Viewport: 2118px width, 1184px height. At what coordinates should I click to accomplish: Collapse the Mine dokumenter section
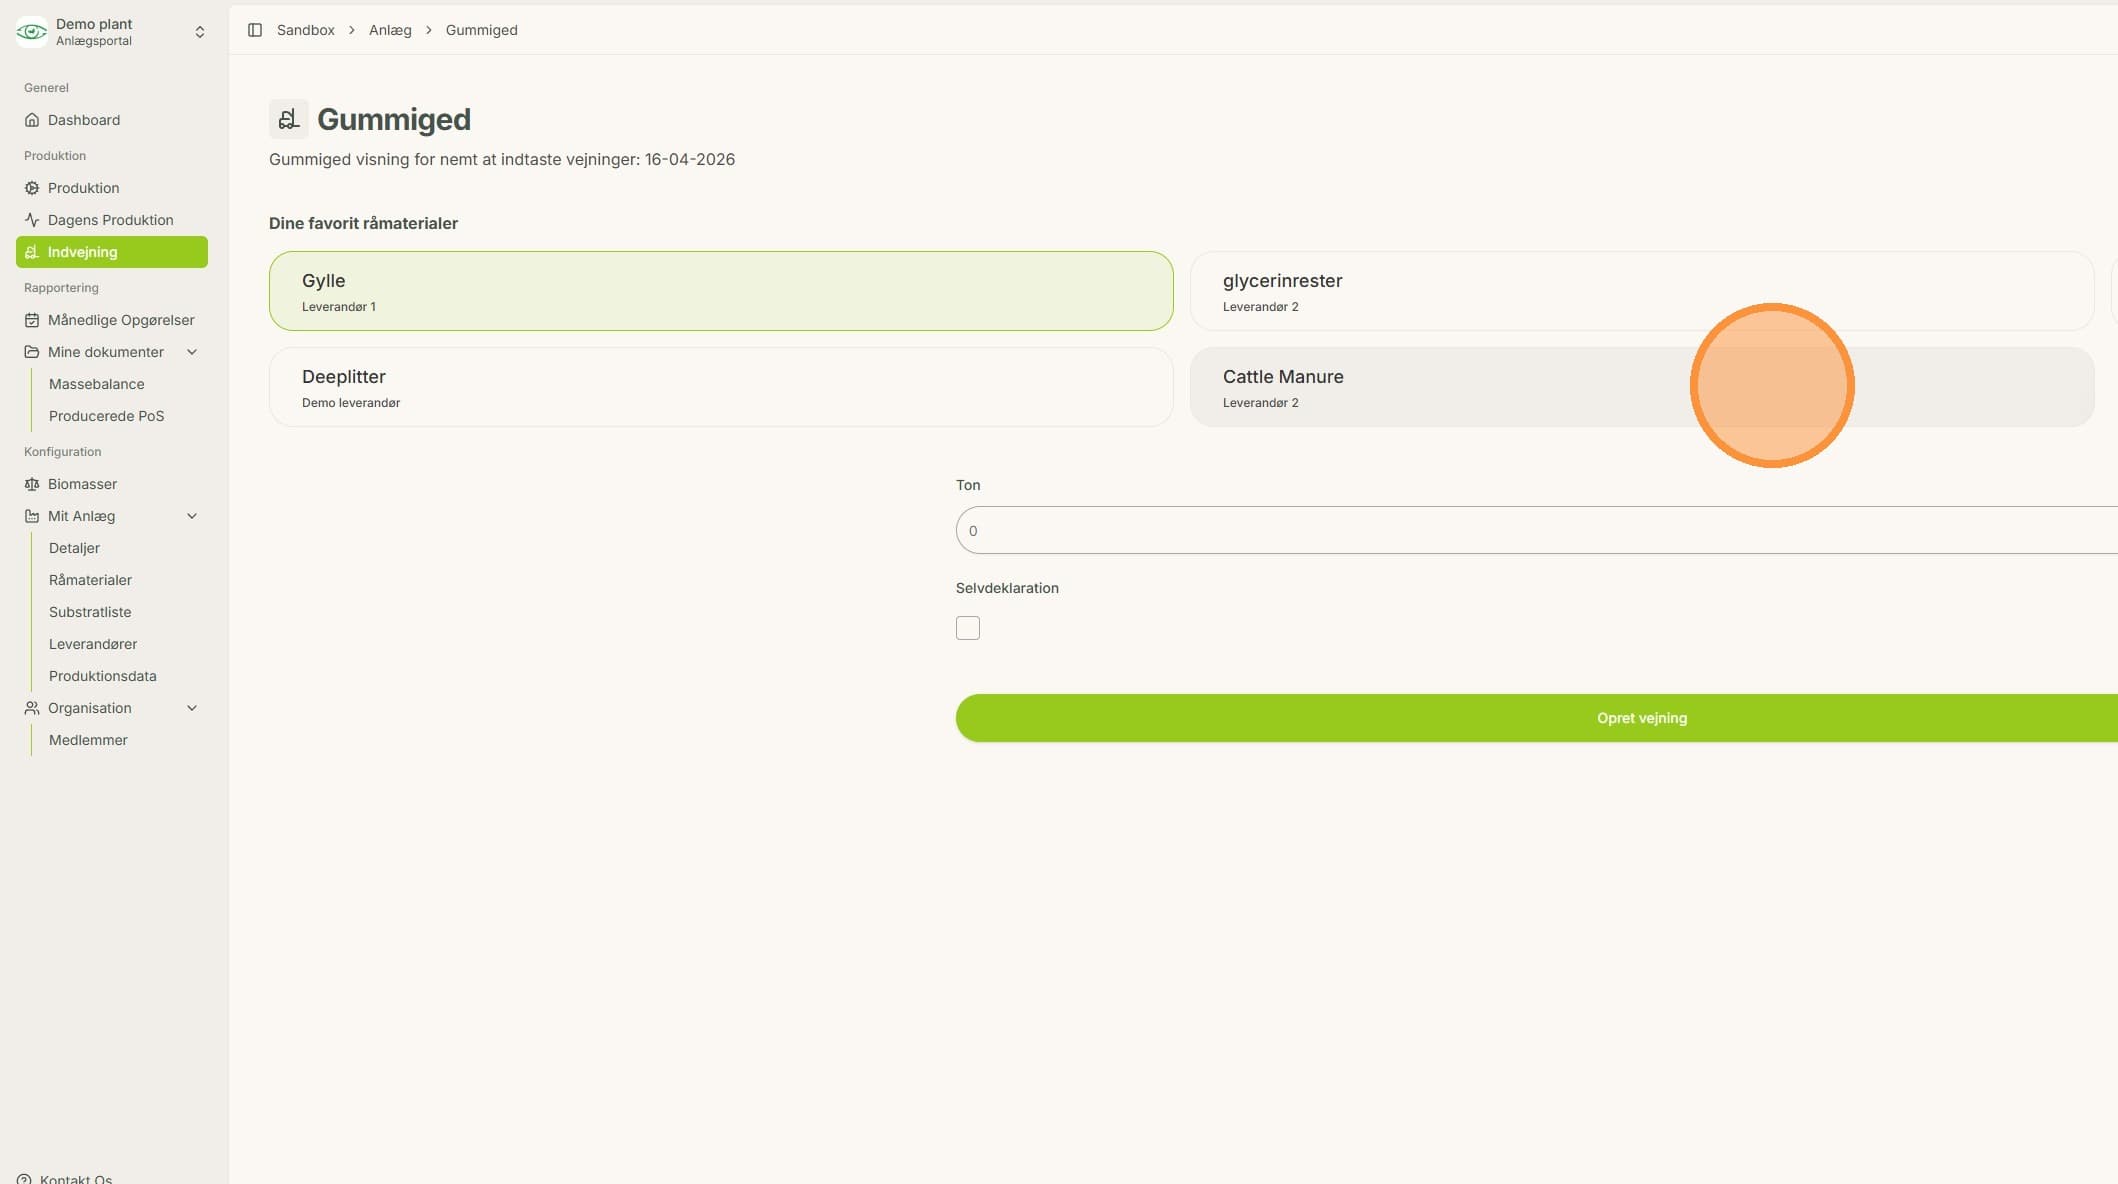(x=192, y=352)
